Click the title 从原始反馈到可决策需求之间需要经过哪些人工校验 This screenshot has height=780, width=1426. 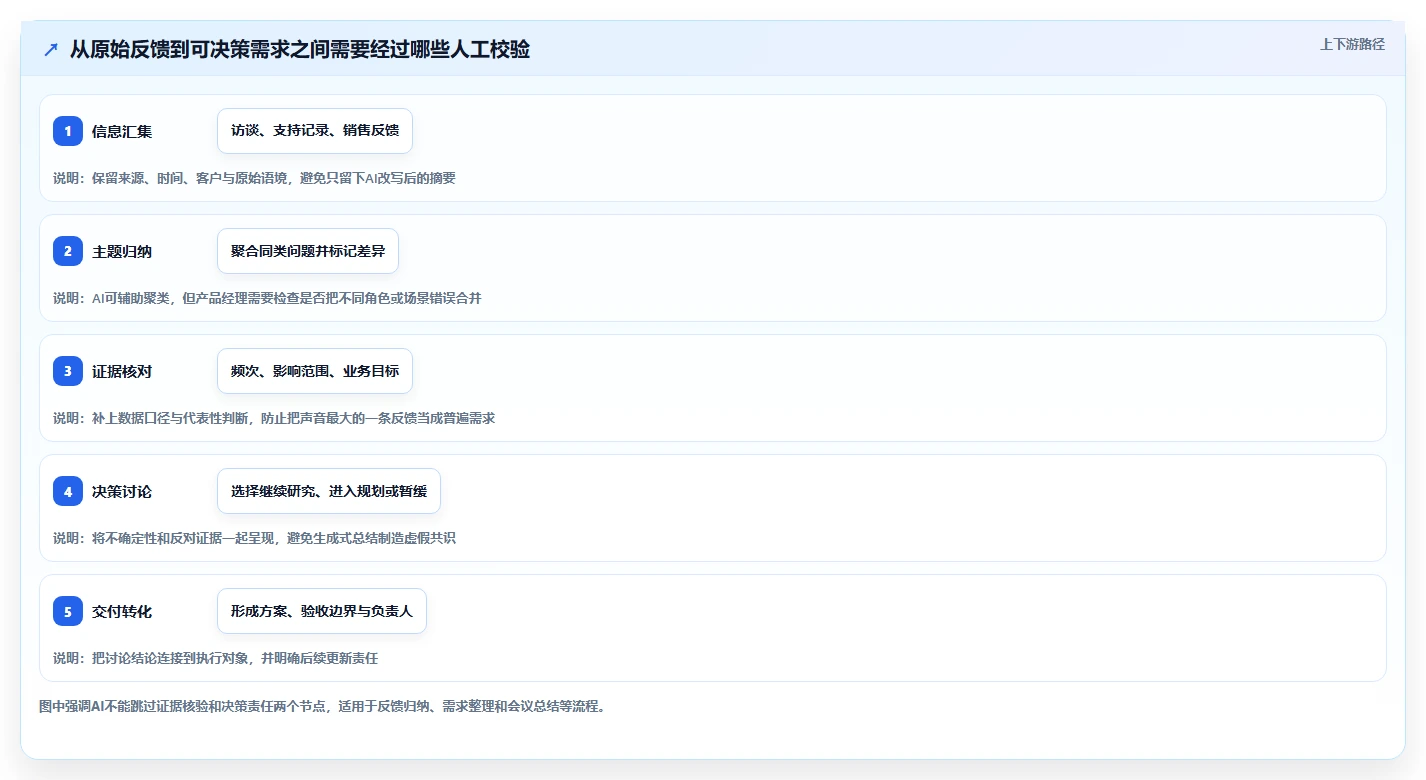(300, 49)
